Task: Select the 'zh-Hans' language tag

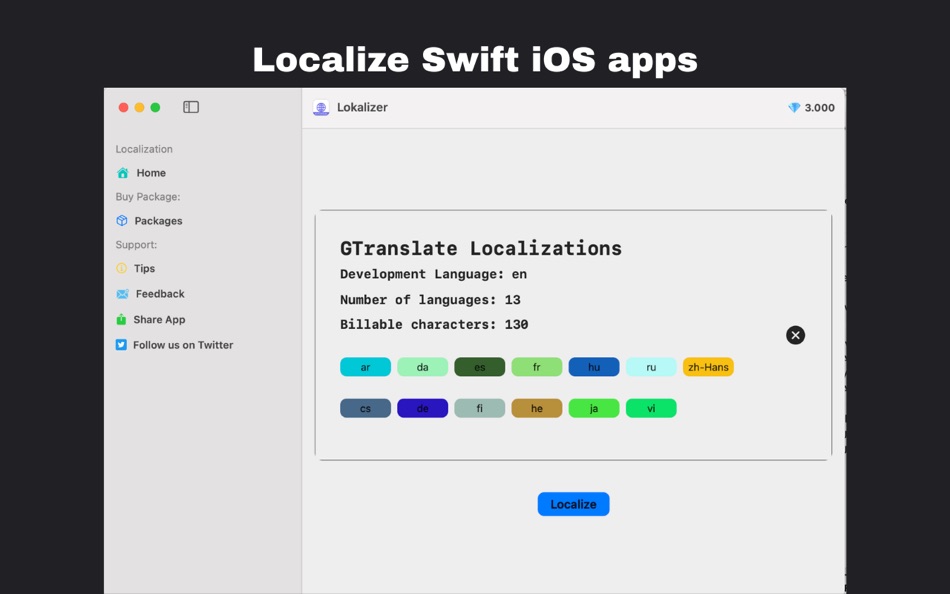Action: coord(708,367)
